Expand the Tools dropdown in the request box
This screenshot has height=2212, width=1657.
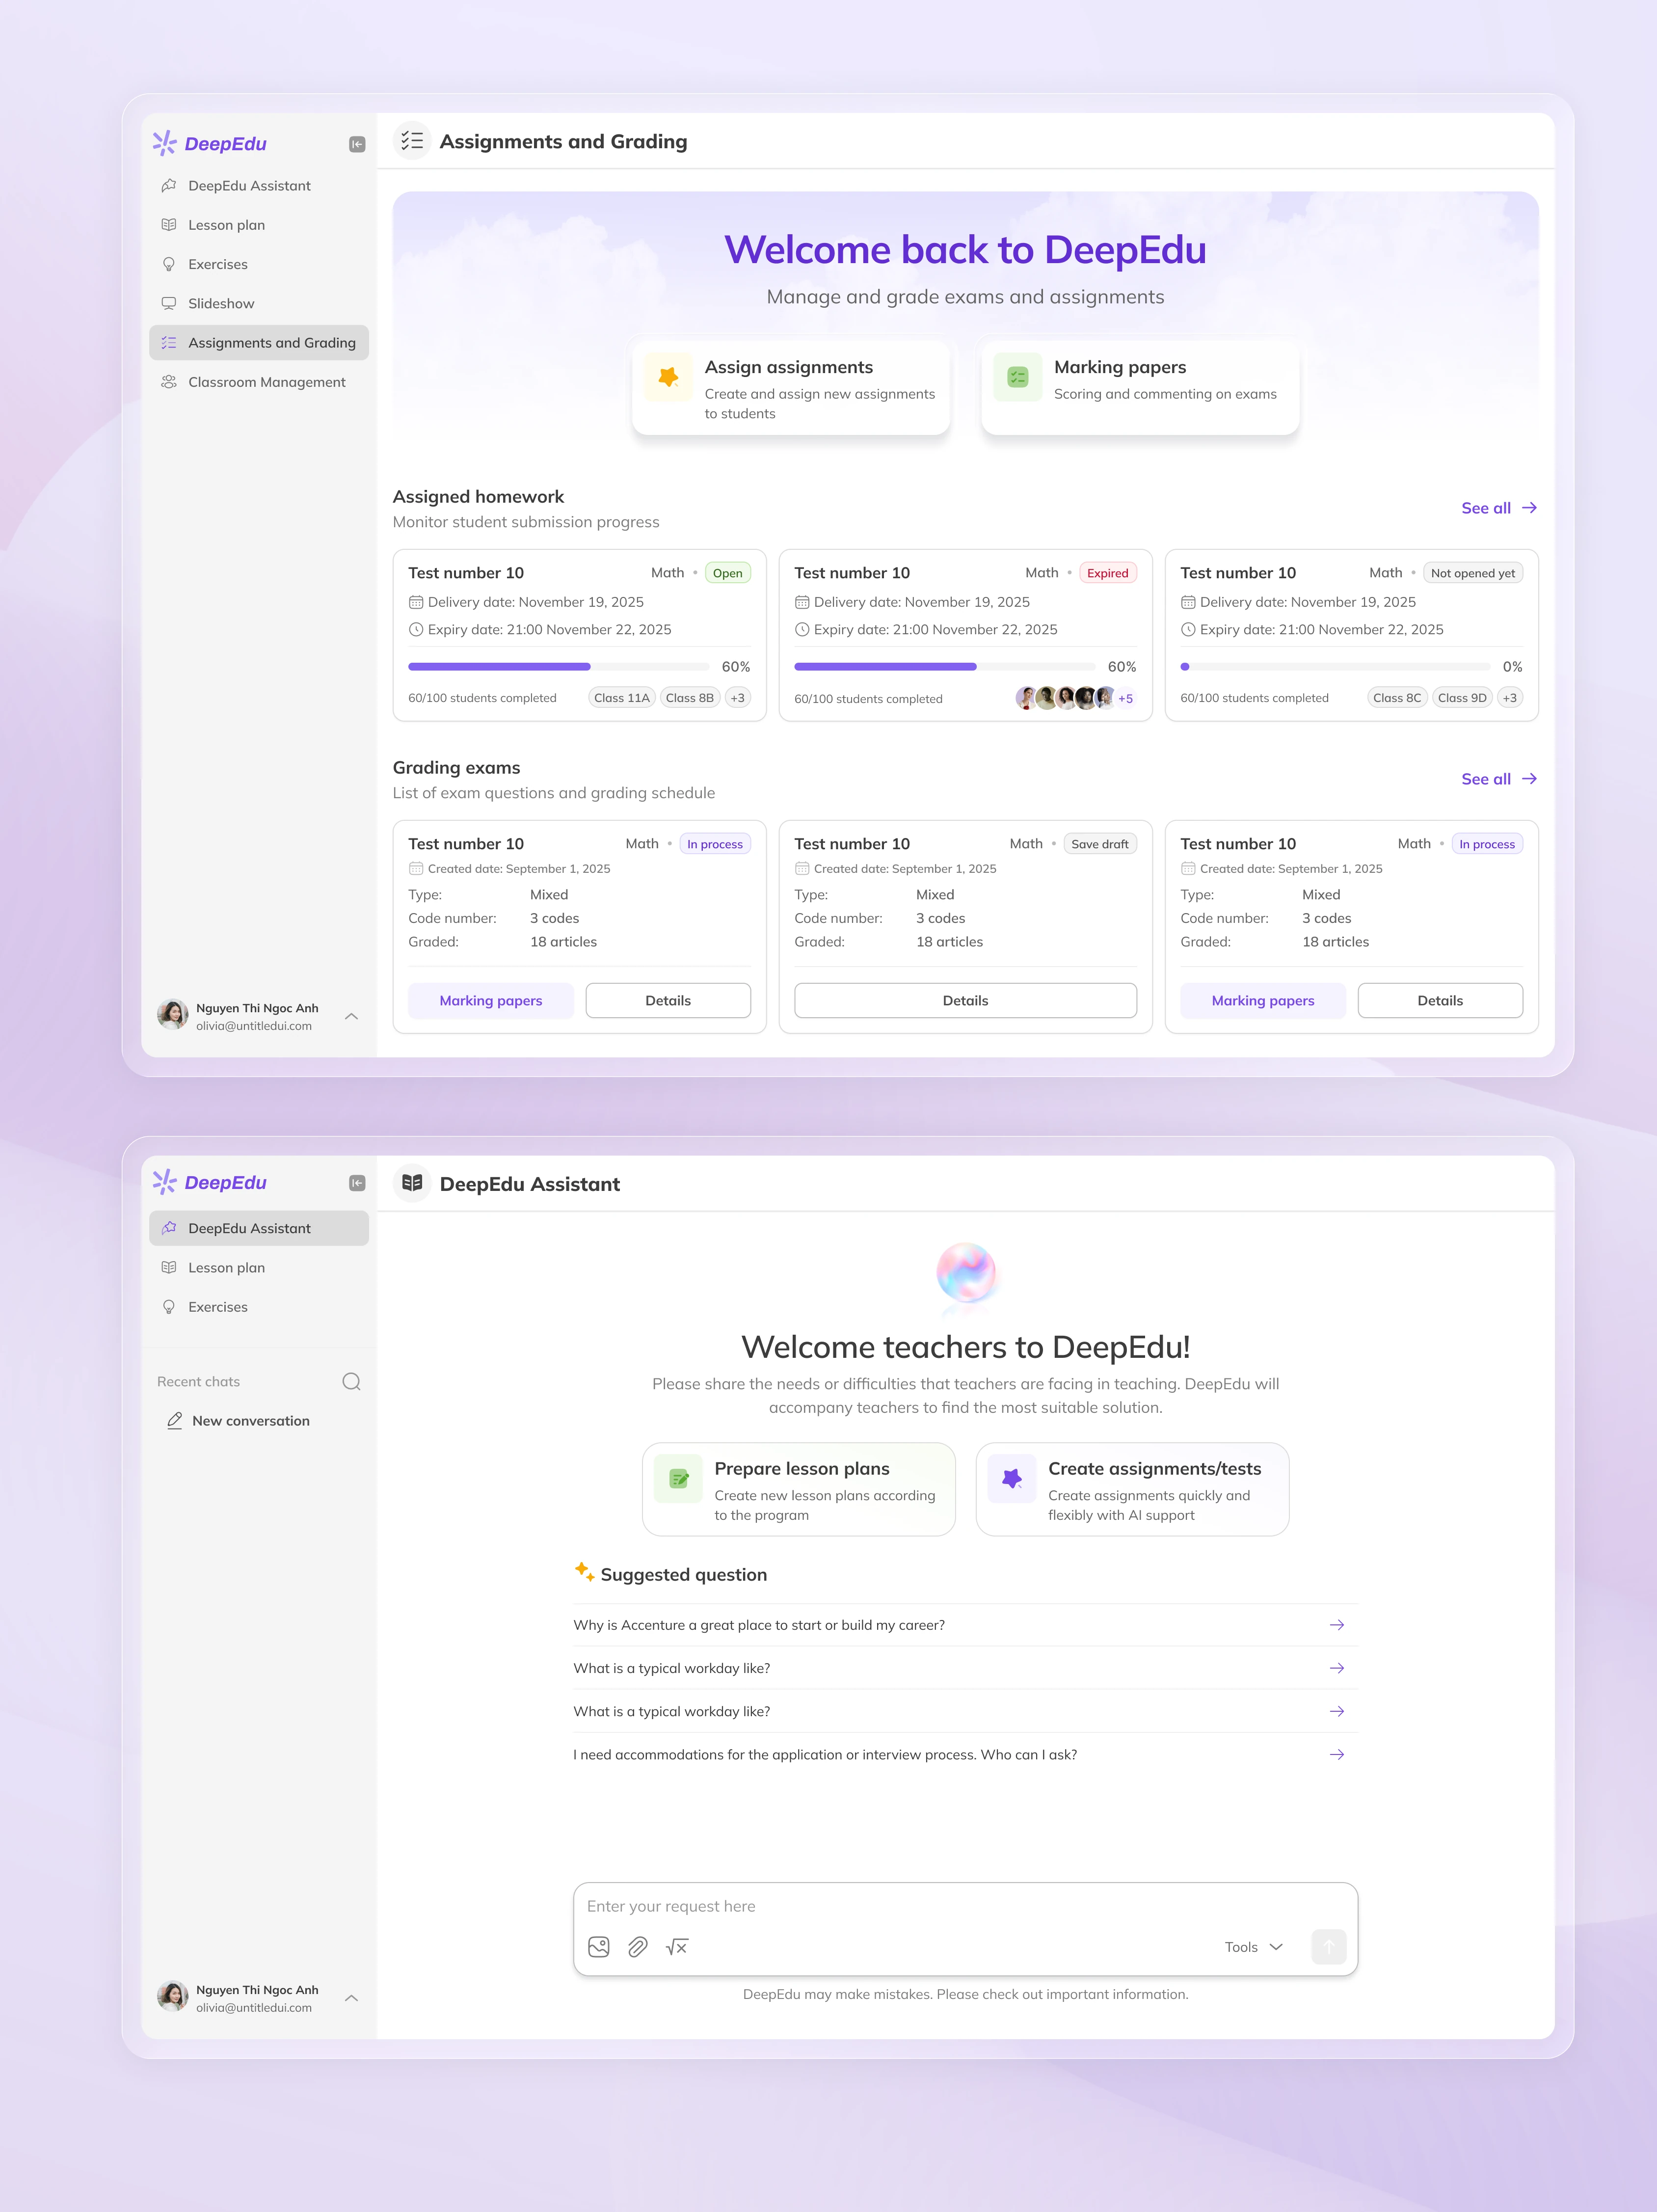tap(1253, 1946)
